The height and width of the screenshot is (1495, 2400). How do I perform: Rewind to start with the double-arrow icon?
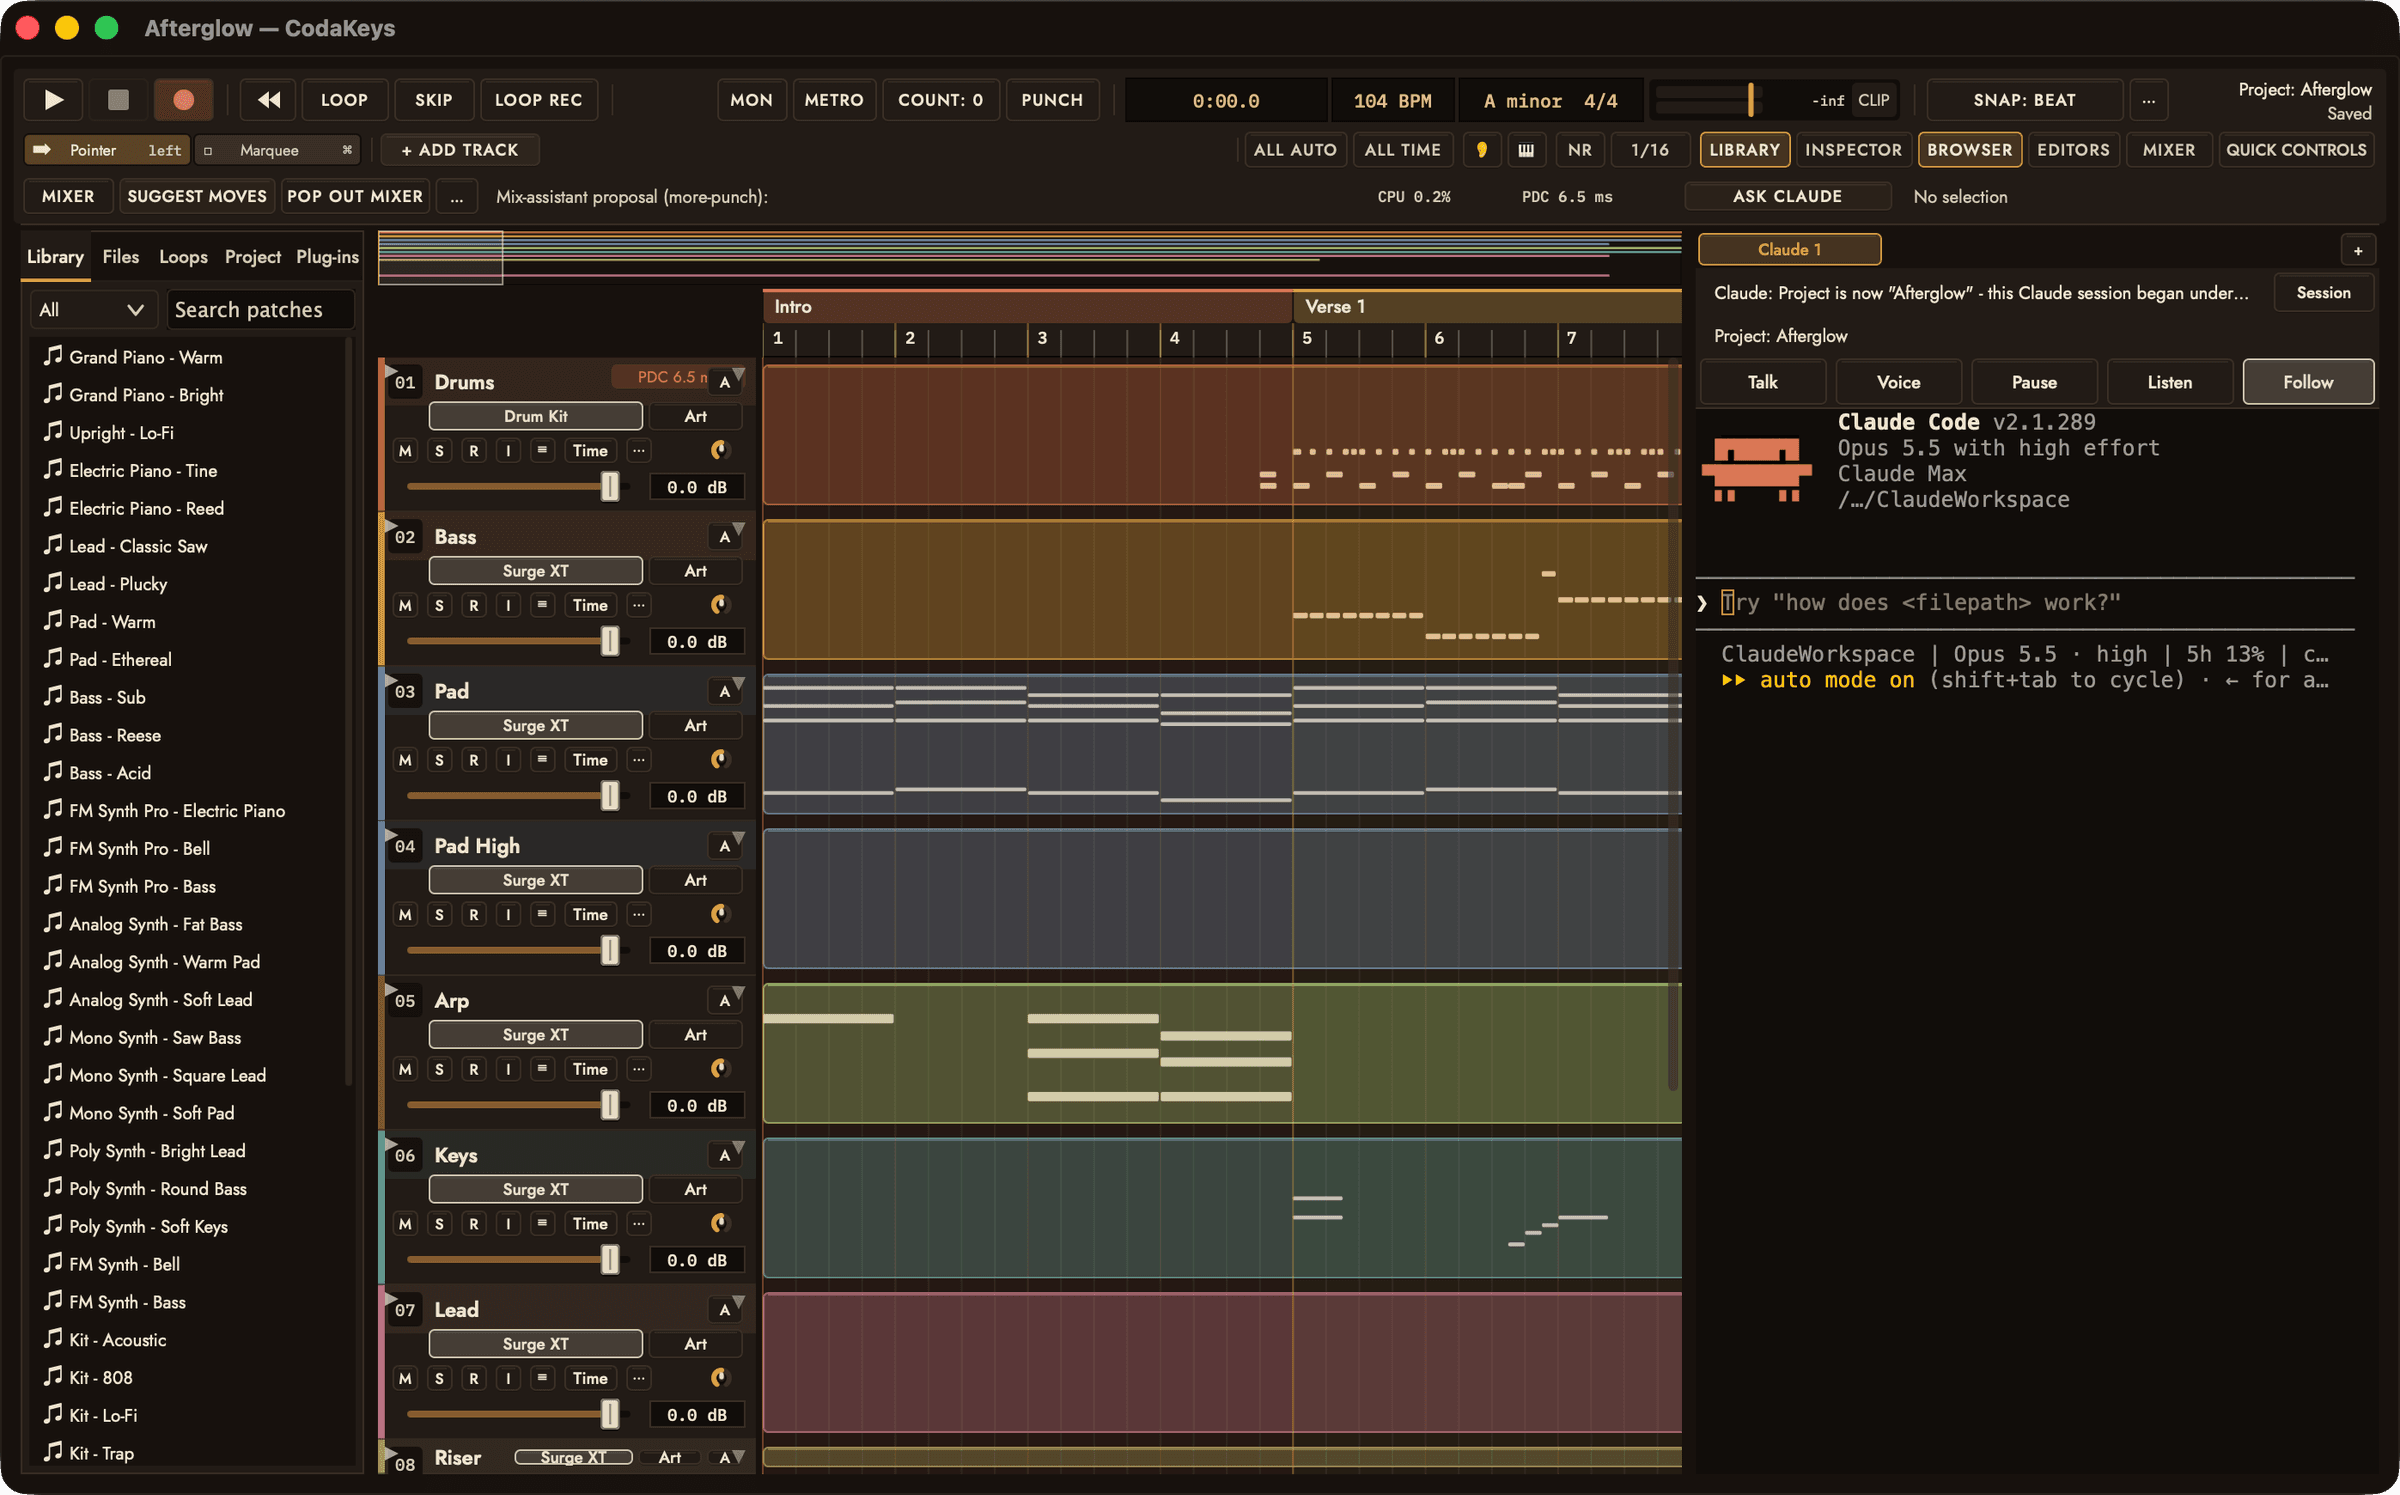click(x=269, y=100)
